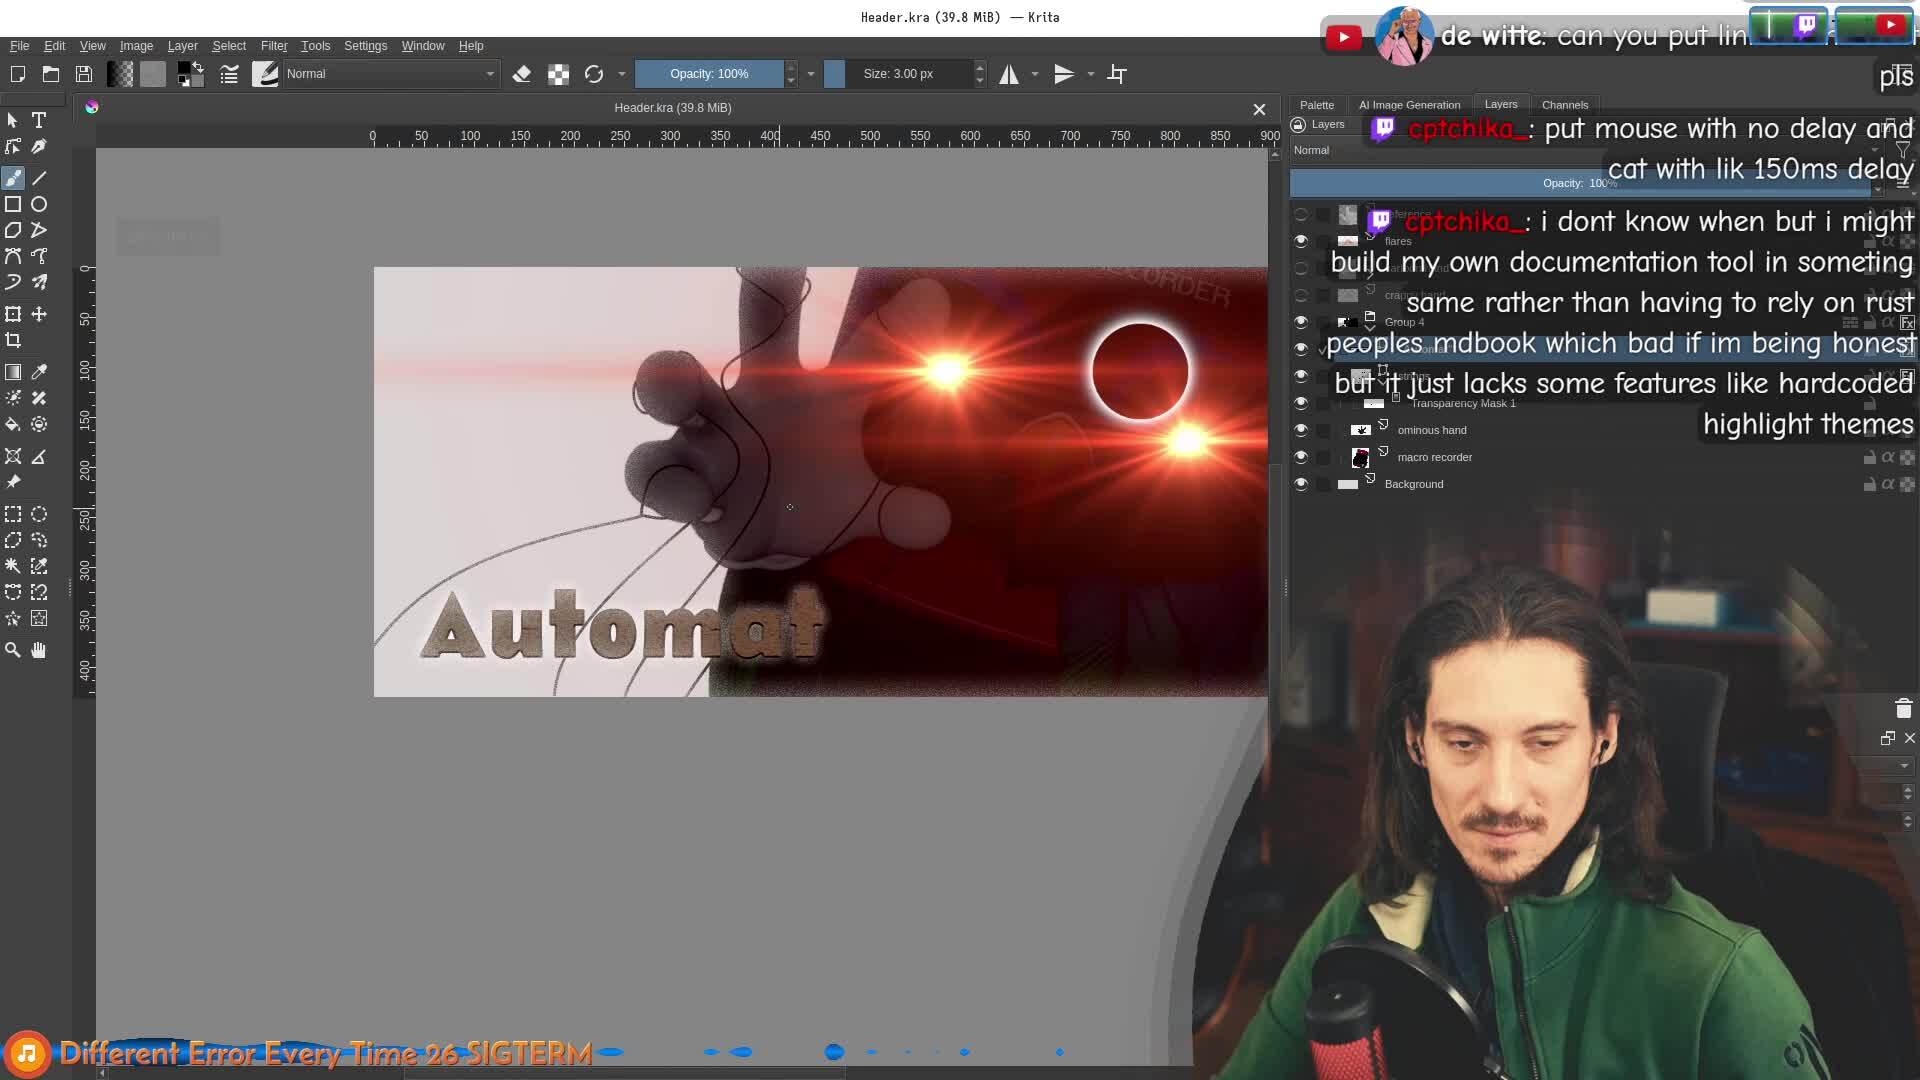The height and width of the screenshot is (1080, 1920).
Task: Toggle visibility of ominous hand layer
Action: pyautogui.click(x=1301, y=430)
